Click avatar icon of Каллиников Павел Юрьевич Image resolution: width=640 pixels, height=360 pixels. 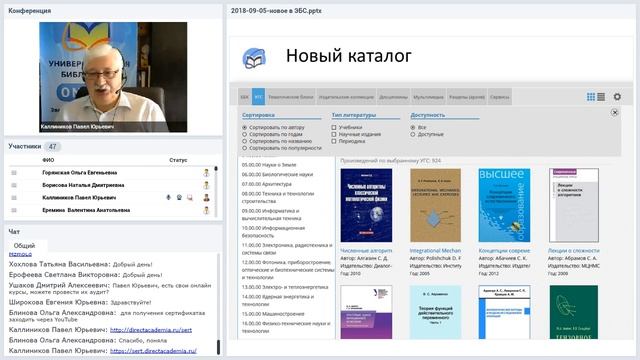[207, 198]
